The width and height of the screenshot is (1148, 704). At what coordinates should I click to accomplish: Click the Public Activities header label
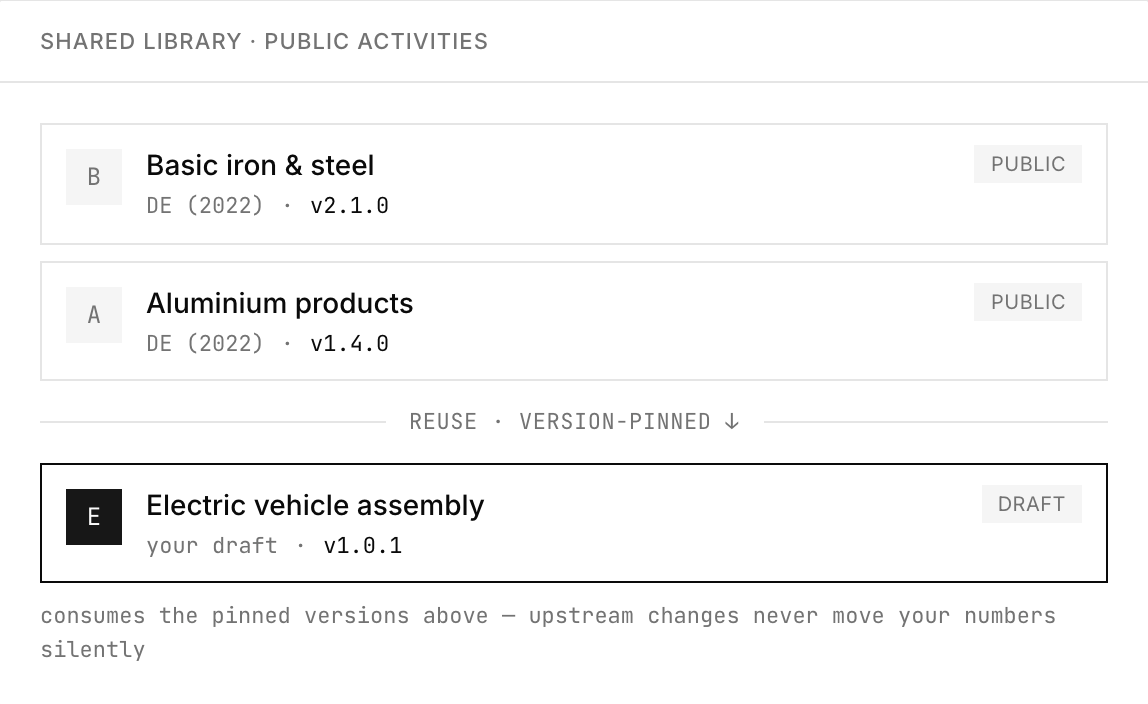point(376,41)
